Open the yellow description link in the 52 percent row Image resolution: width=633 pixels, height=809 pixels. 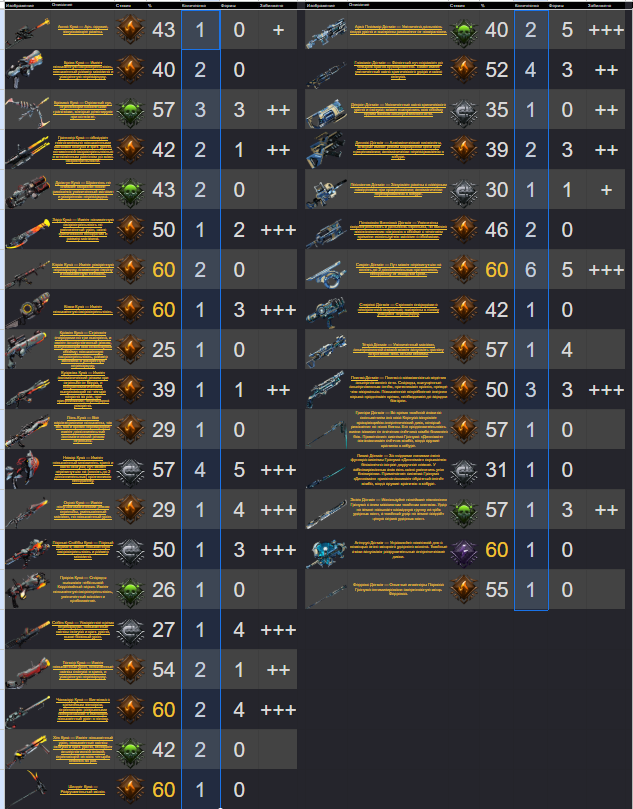pos(398,70)
